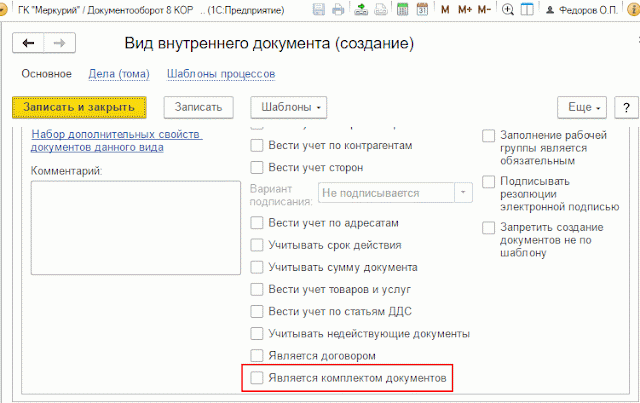
Task: Click the printer icon in title bar
Action: coord(338,9)
